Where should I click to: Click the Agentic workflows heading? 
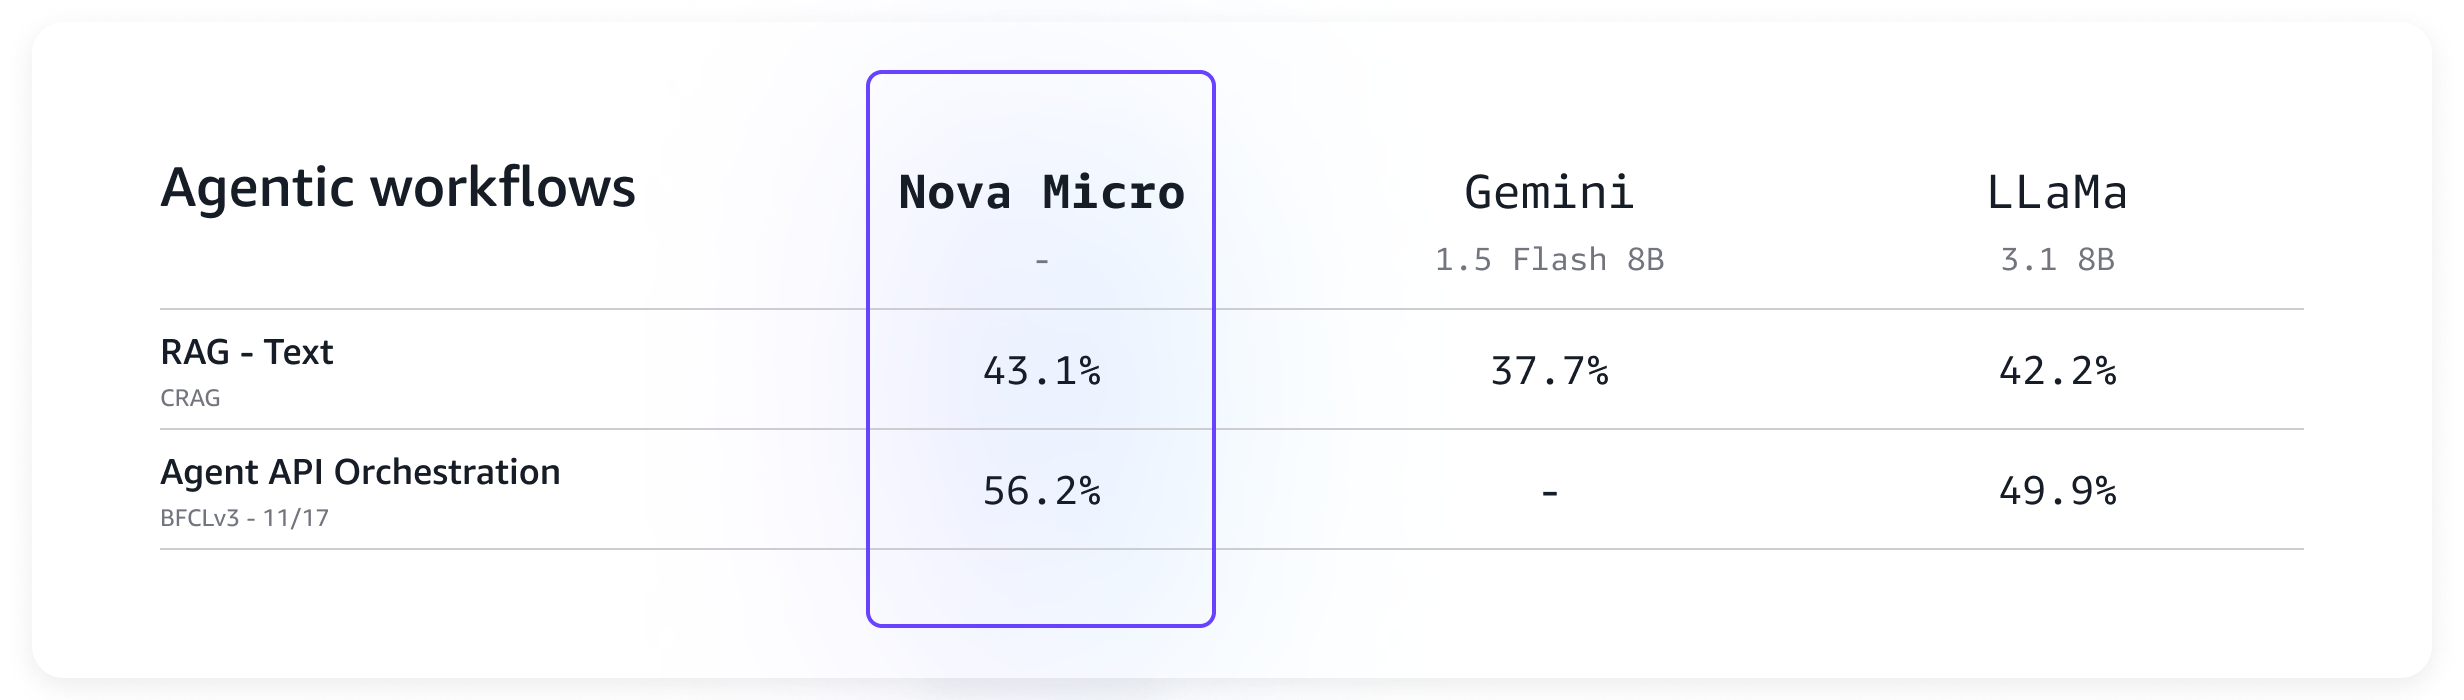(x=397, y=188)
